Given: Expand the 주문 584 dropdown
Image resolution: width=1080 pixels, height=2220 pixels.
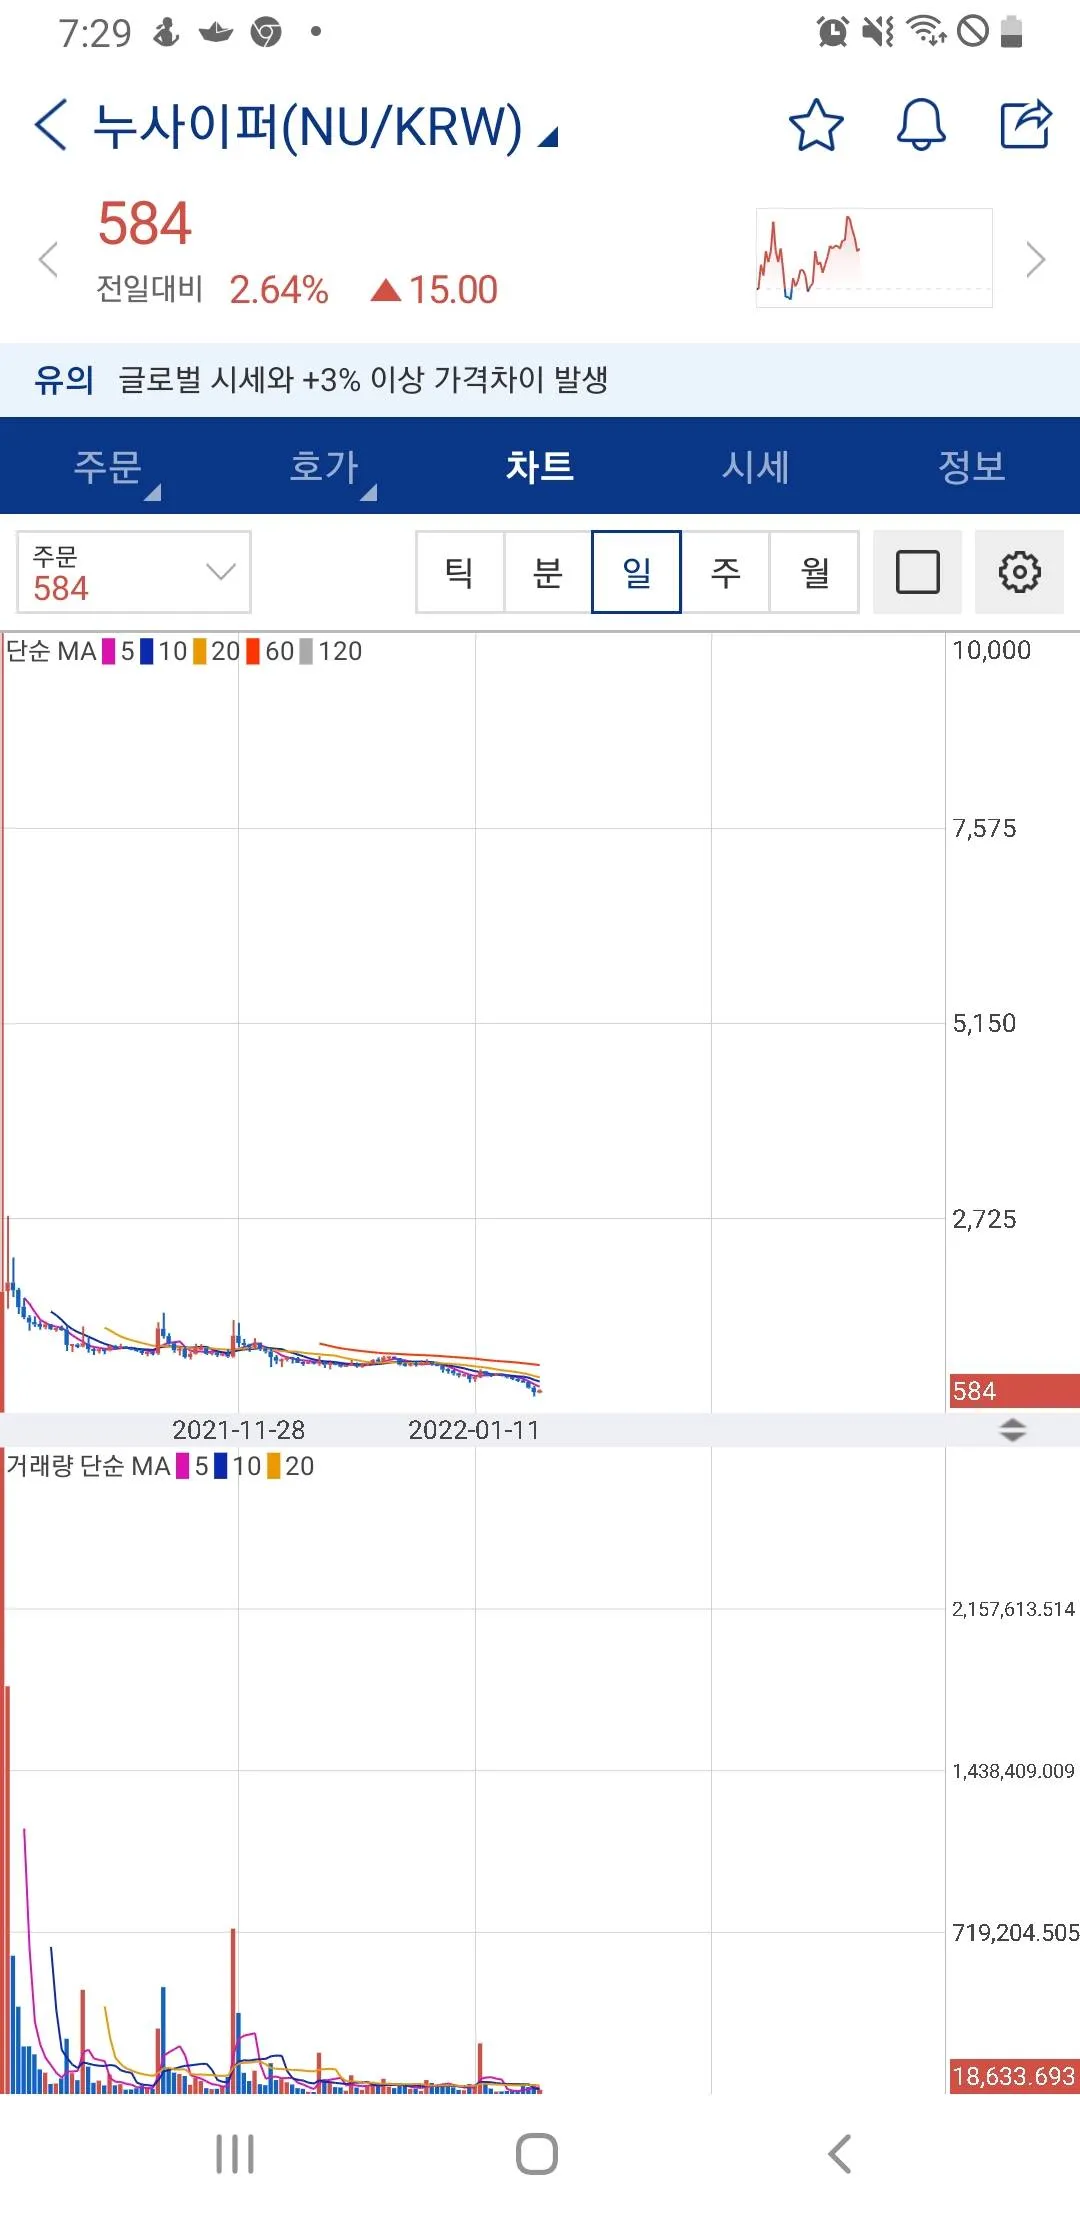Looking at the screenshot, I should pyautogui.click(x=133, y=572).
